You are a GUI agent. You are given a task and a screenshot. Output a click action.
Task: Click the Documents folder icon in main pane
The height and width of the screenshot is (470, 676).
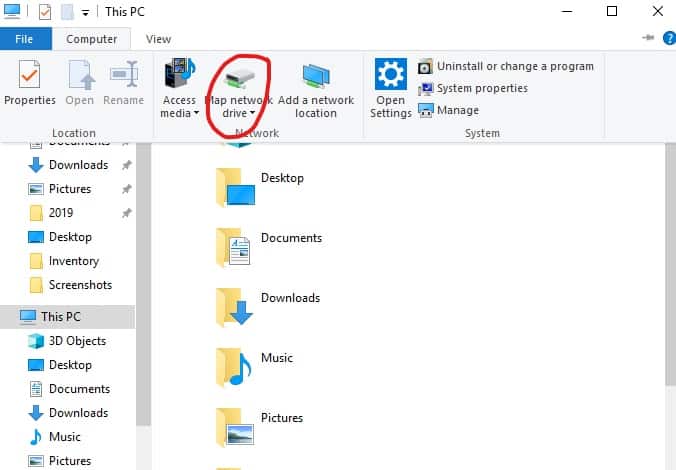point(233,248)
